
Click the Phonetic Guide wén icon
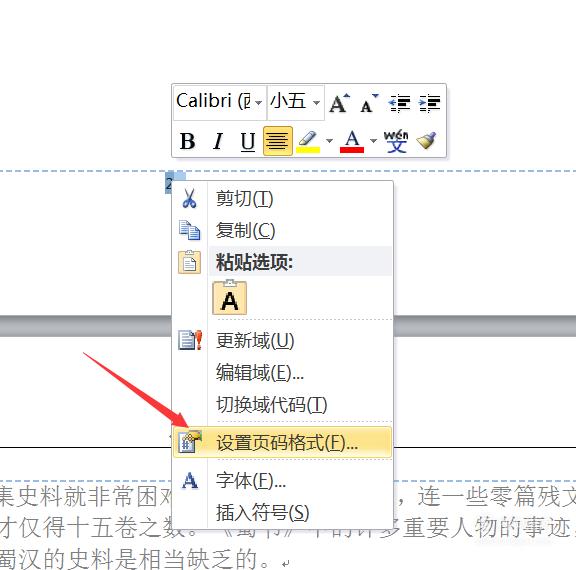click(396, 141)
